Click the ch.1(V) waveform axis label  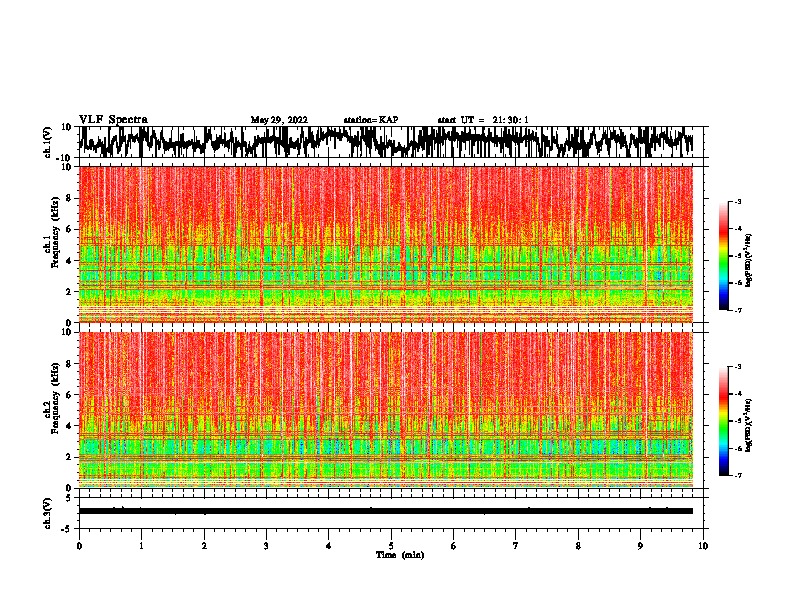[48, 142]
